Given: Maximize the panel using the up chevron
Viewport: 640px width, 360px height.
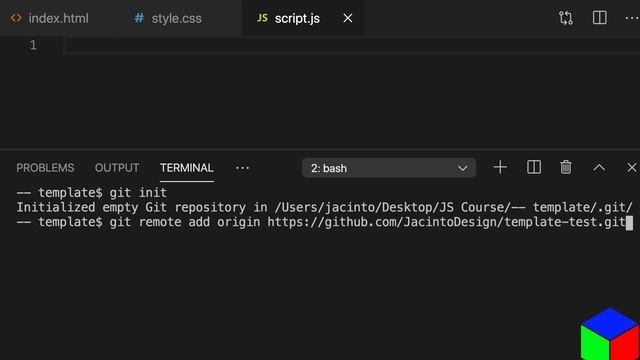Looking at the screenshot, I should (599, 168).
